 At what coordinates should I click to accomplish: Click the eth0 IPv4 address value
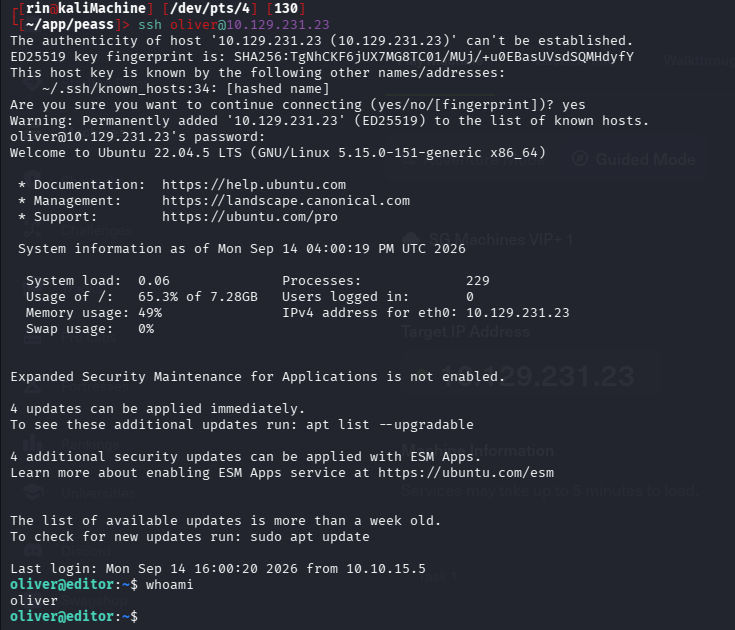(518, 313)
